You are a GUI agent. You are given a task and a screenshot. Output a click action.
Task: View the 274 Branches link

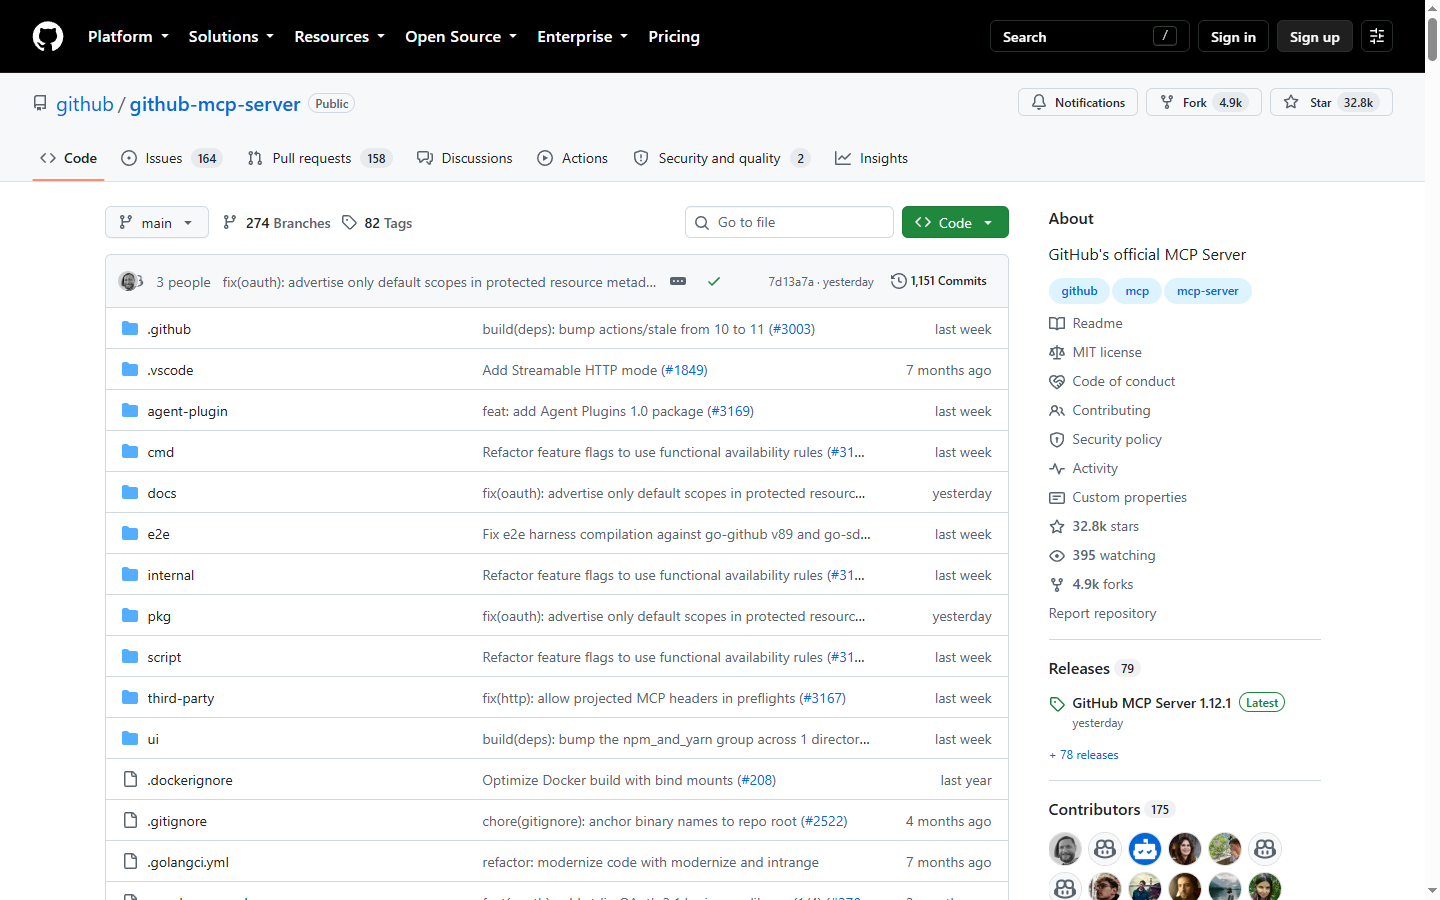coord(276,222)
